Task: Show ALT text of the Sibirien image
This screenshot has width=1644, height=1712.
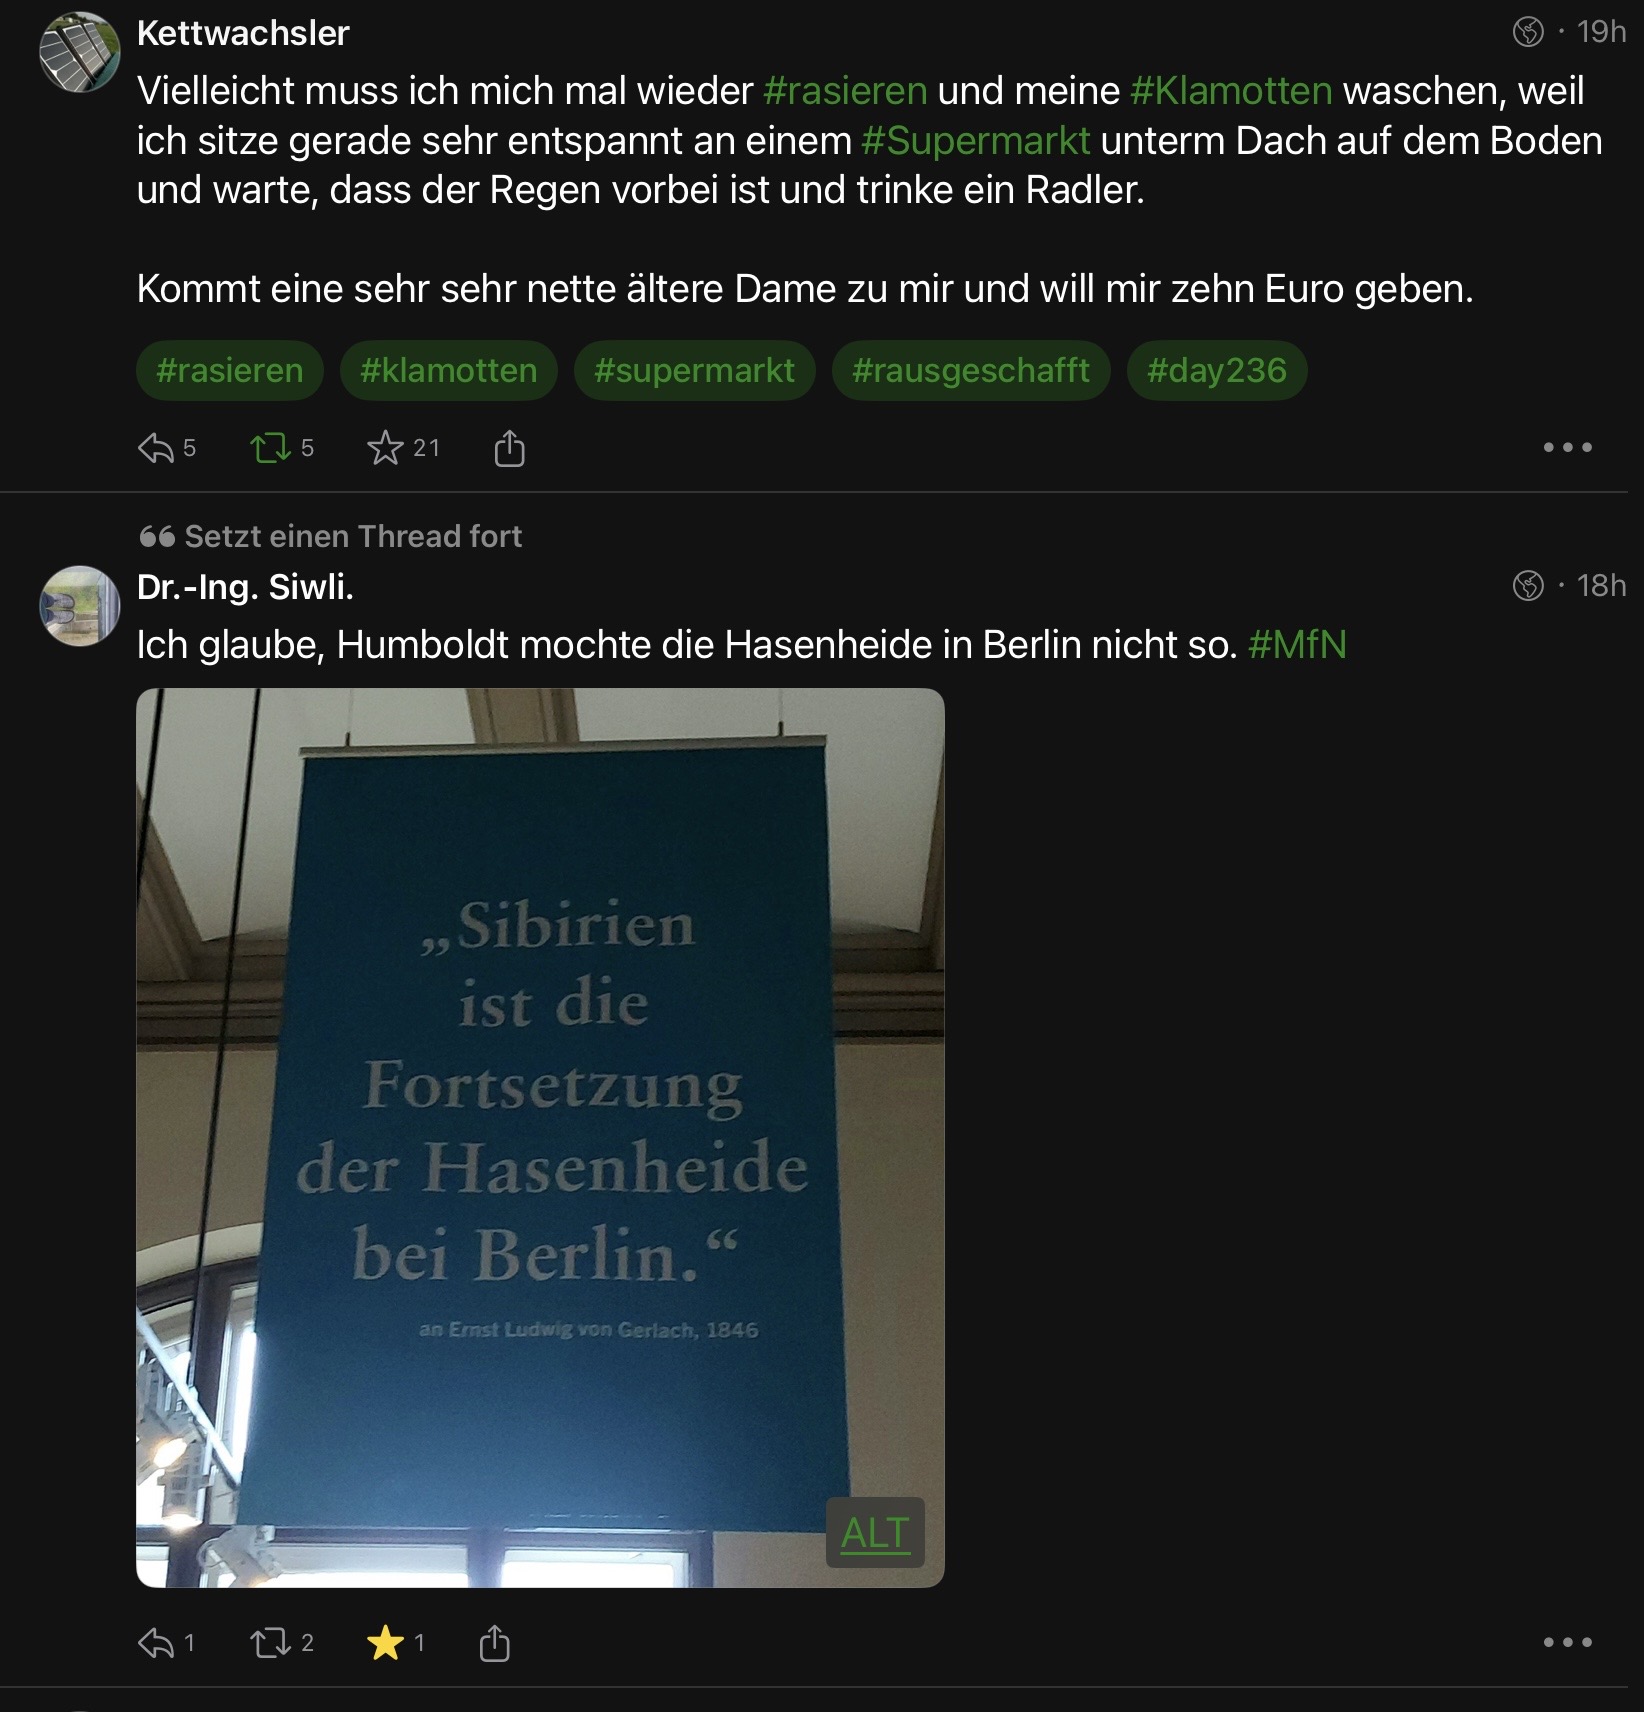Action: pos(875,1532)
